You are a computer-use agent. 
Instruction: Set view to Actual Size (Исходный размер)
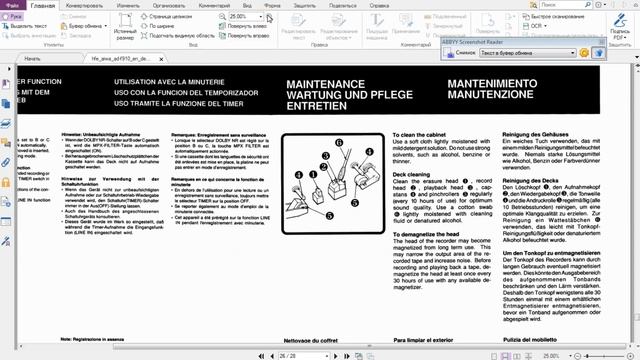coord(125,27)
